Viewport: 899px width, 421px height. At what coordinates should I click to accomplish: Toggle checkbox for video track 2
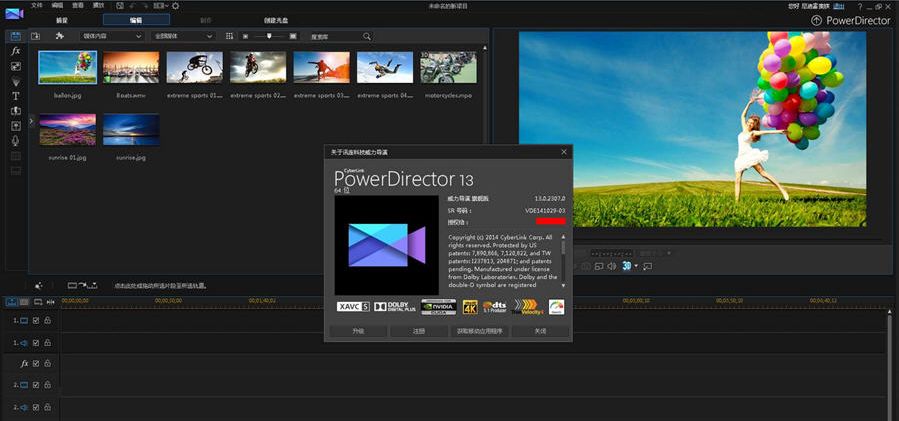pos(36,385)
